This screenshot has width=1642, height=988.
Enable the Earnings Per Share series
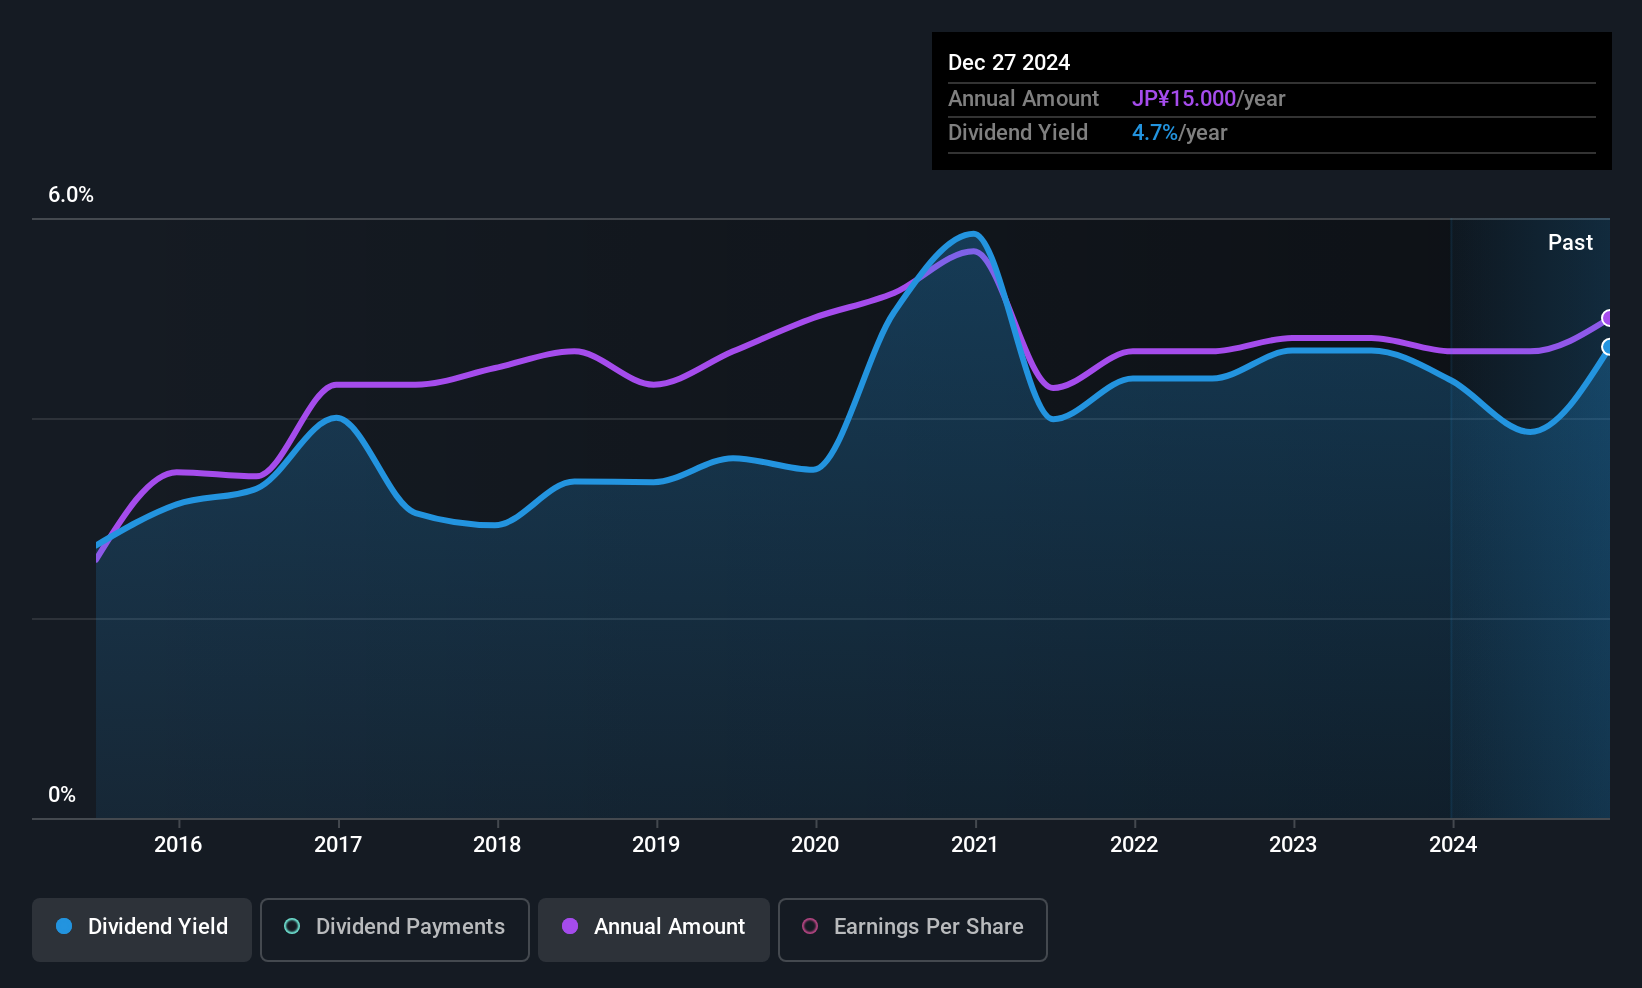(x=913, y=930)
